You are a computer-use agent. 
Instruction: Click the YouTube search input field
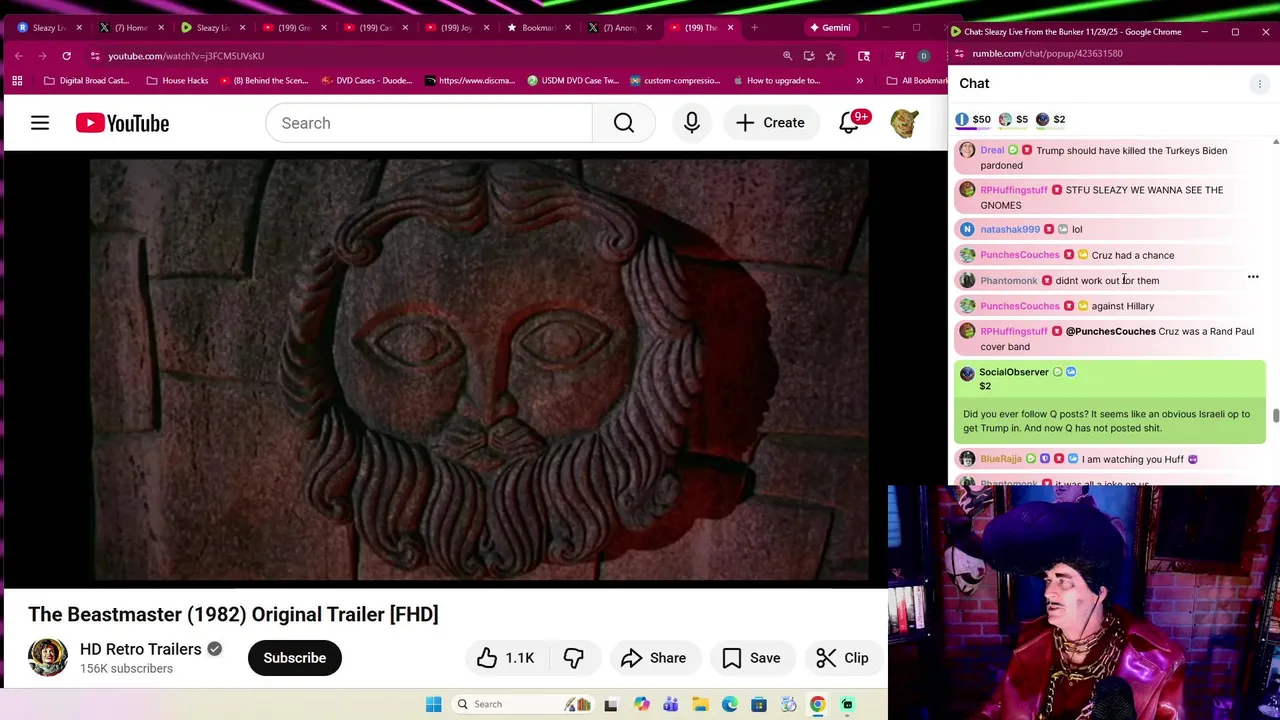click(429, 123)
